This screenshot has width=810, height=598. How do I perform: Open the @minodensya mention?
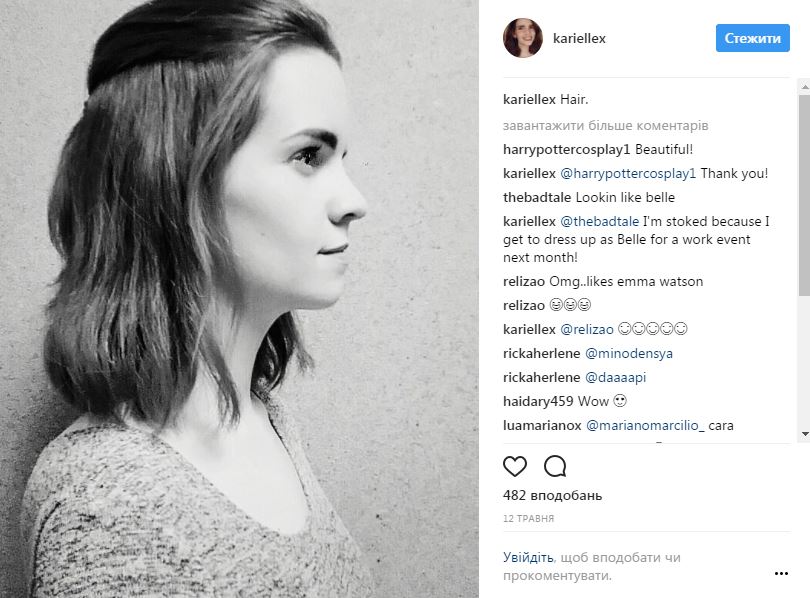[x=629, y=354]
